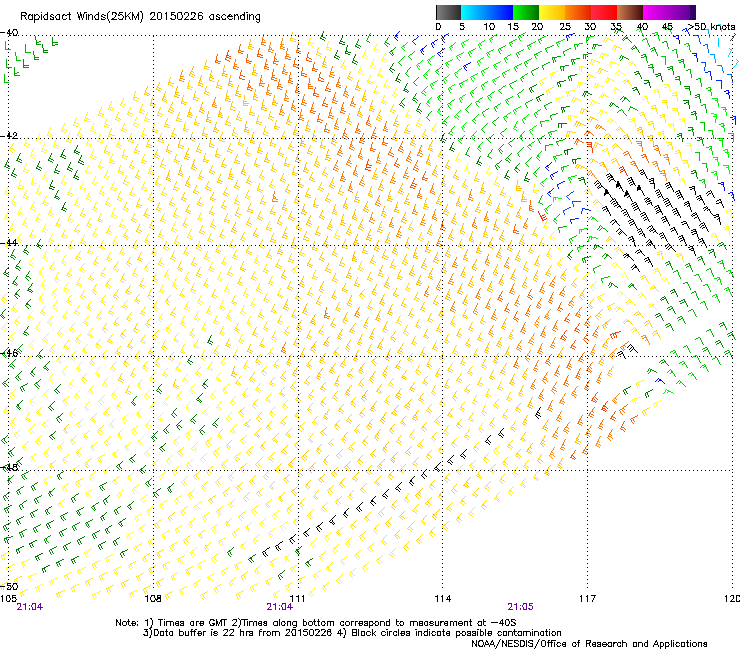Select the cyan-blue 5-15 knots legend swatch
The image size is (740, 650).
coord(487,12)
